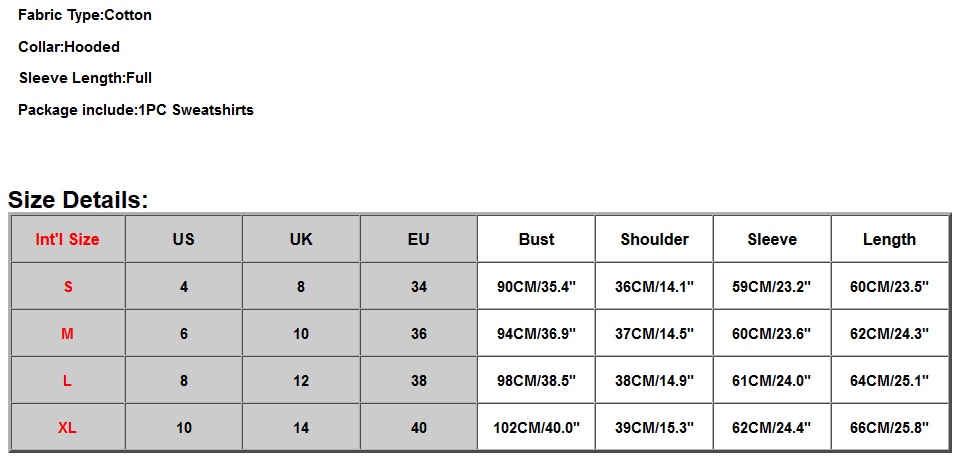
Task: Click the UK header cell
Action: [301, 239]
